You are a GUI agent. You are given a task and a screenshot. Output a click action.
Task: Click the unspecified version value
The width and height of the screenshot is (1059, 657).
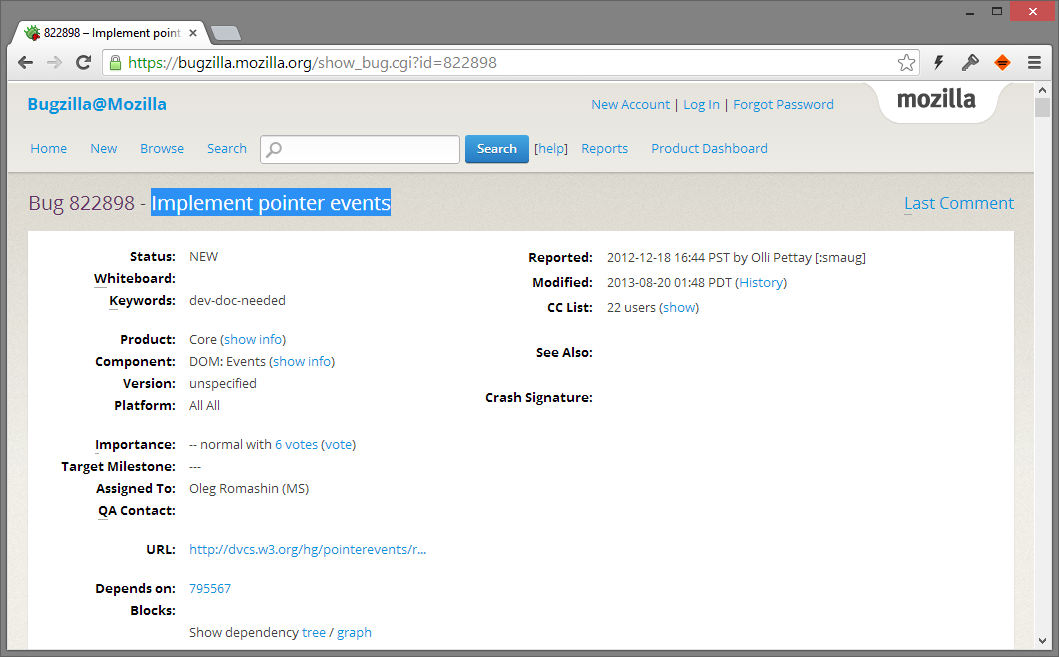pos(223,384)
